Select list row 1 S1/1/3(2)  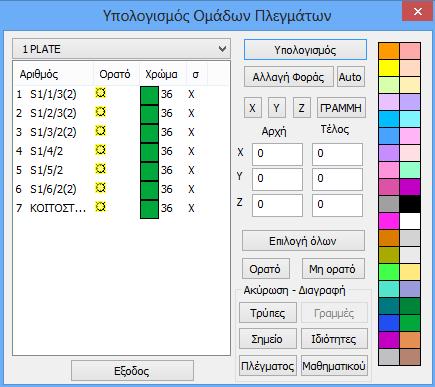pos(121,94)
